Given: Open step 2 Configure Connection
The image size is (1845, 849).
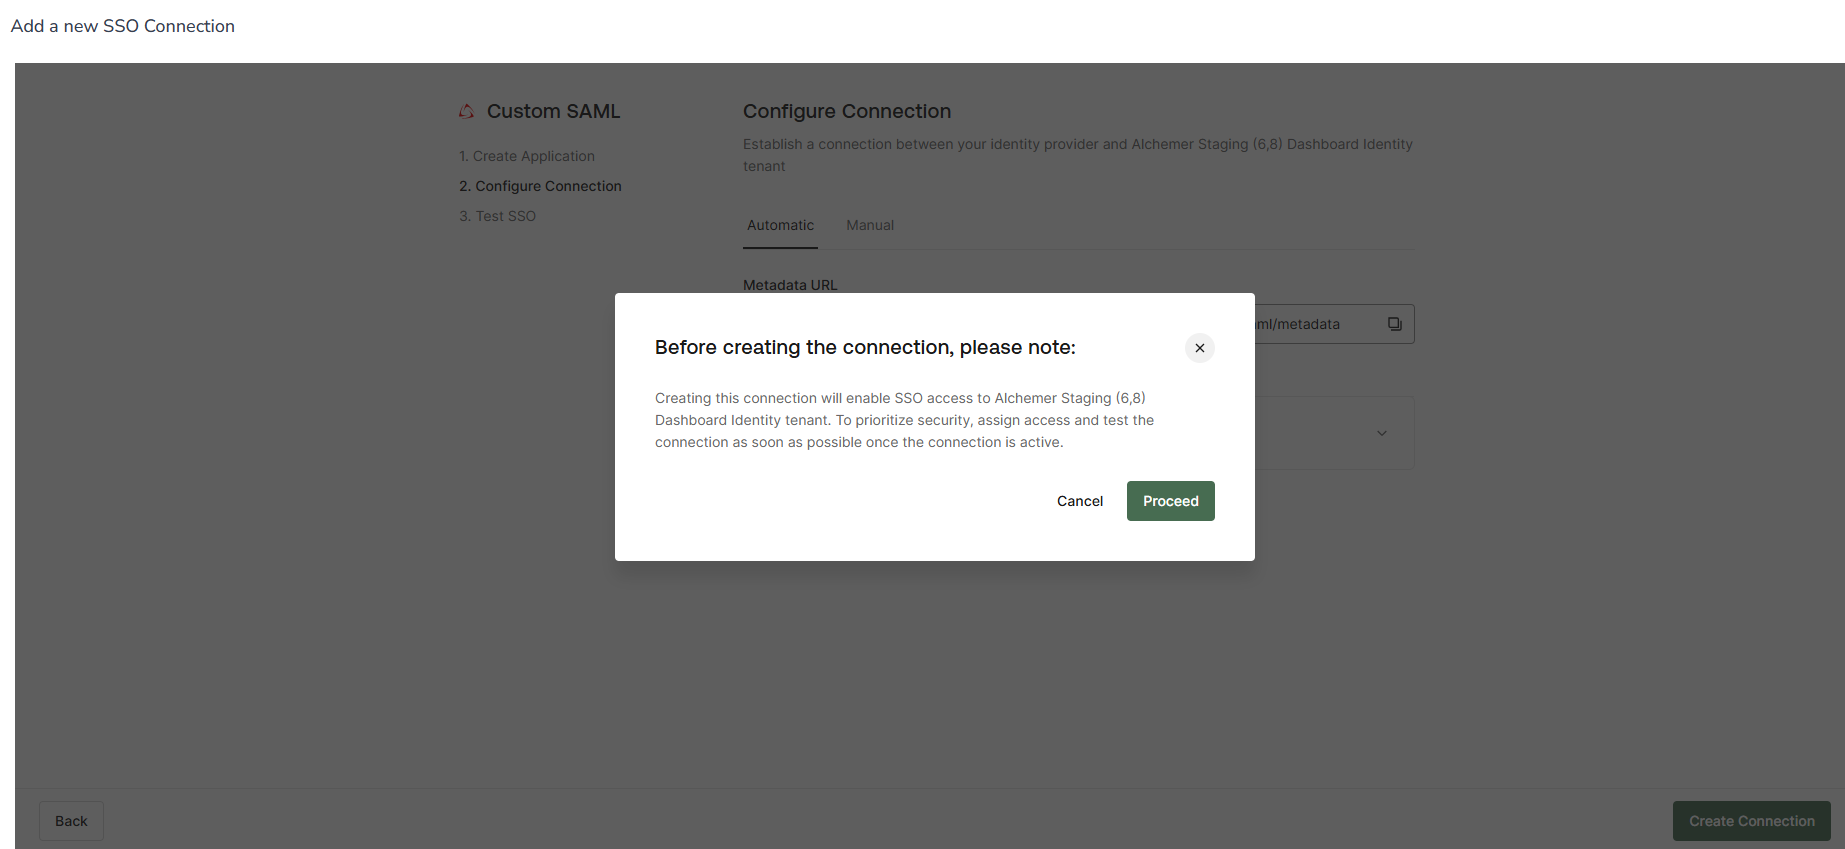Looking at the screenshot, I should pos(540,186).
